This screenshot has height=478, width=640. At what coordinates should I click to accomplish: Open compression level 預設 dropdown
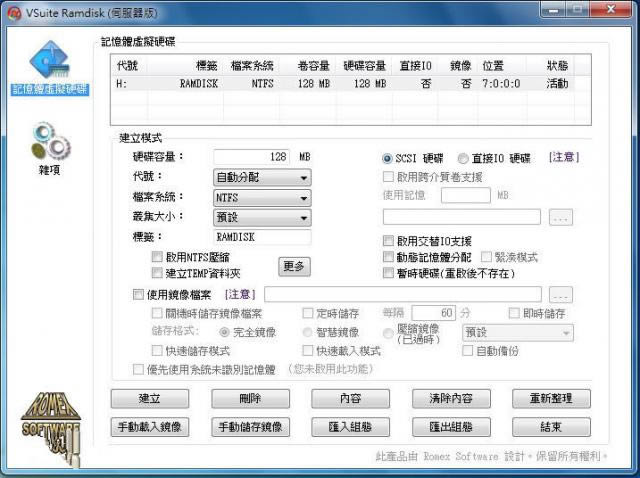[x=518, y=333]
